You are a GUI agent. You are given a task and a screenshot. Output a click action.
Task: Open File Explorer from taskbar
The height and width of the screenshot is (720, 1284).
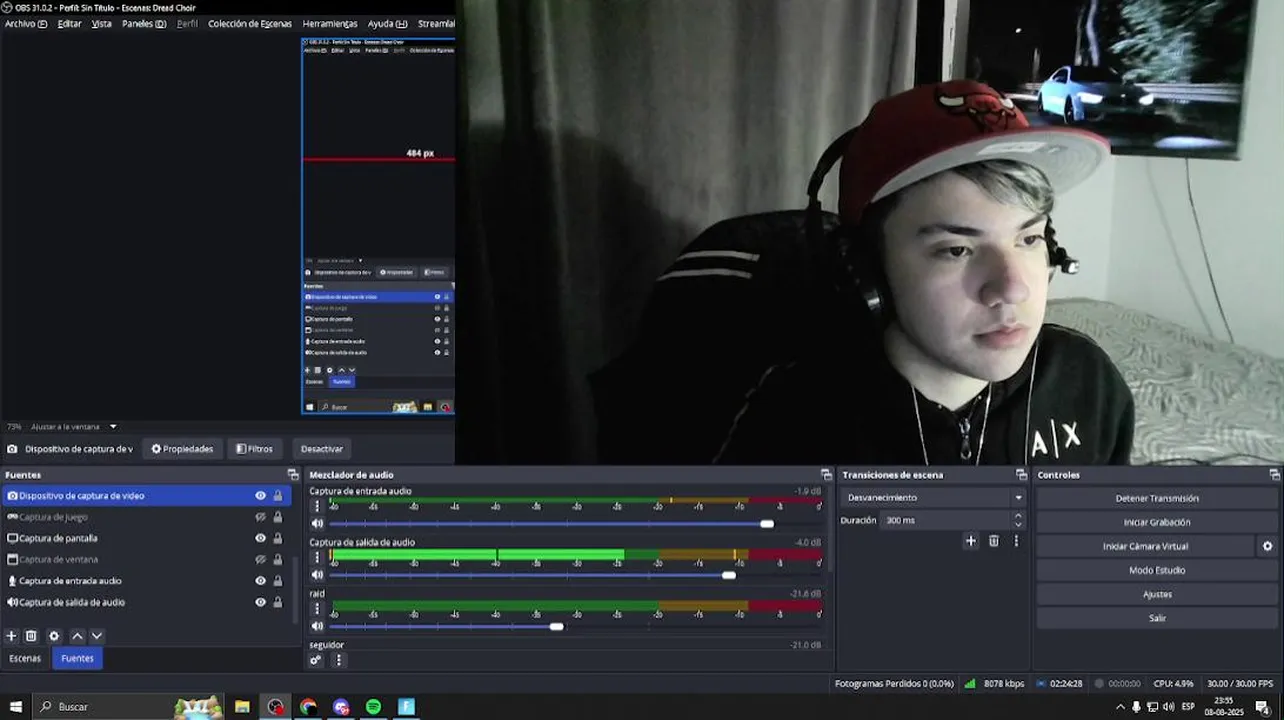click(x=242, y=707)
